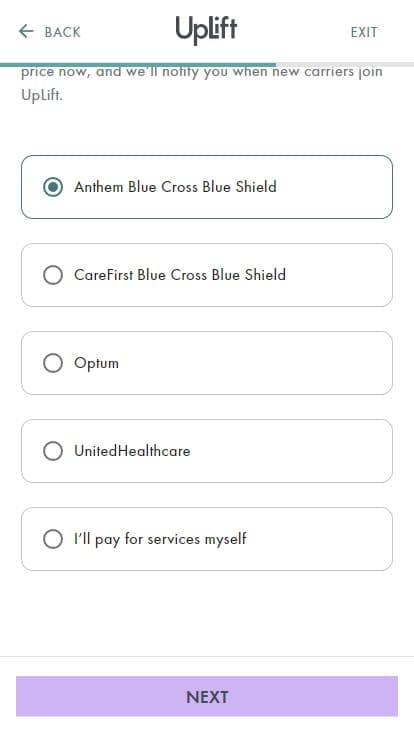Click the "Optum" label text

click(x=96, y=363)
